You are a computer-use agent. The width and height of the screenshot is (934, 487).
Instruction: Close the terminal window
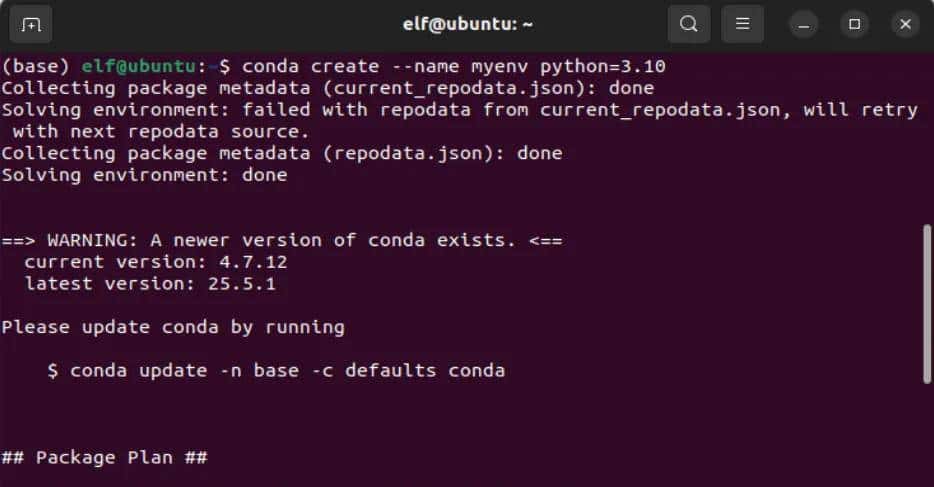point(904,24)
